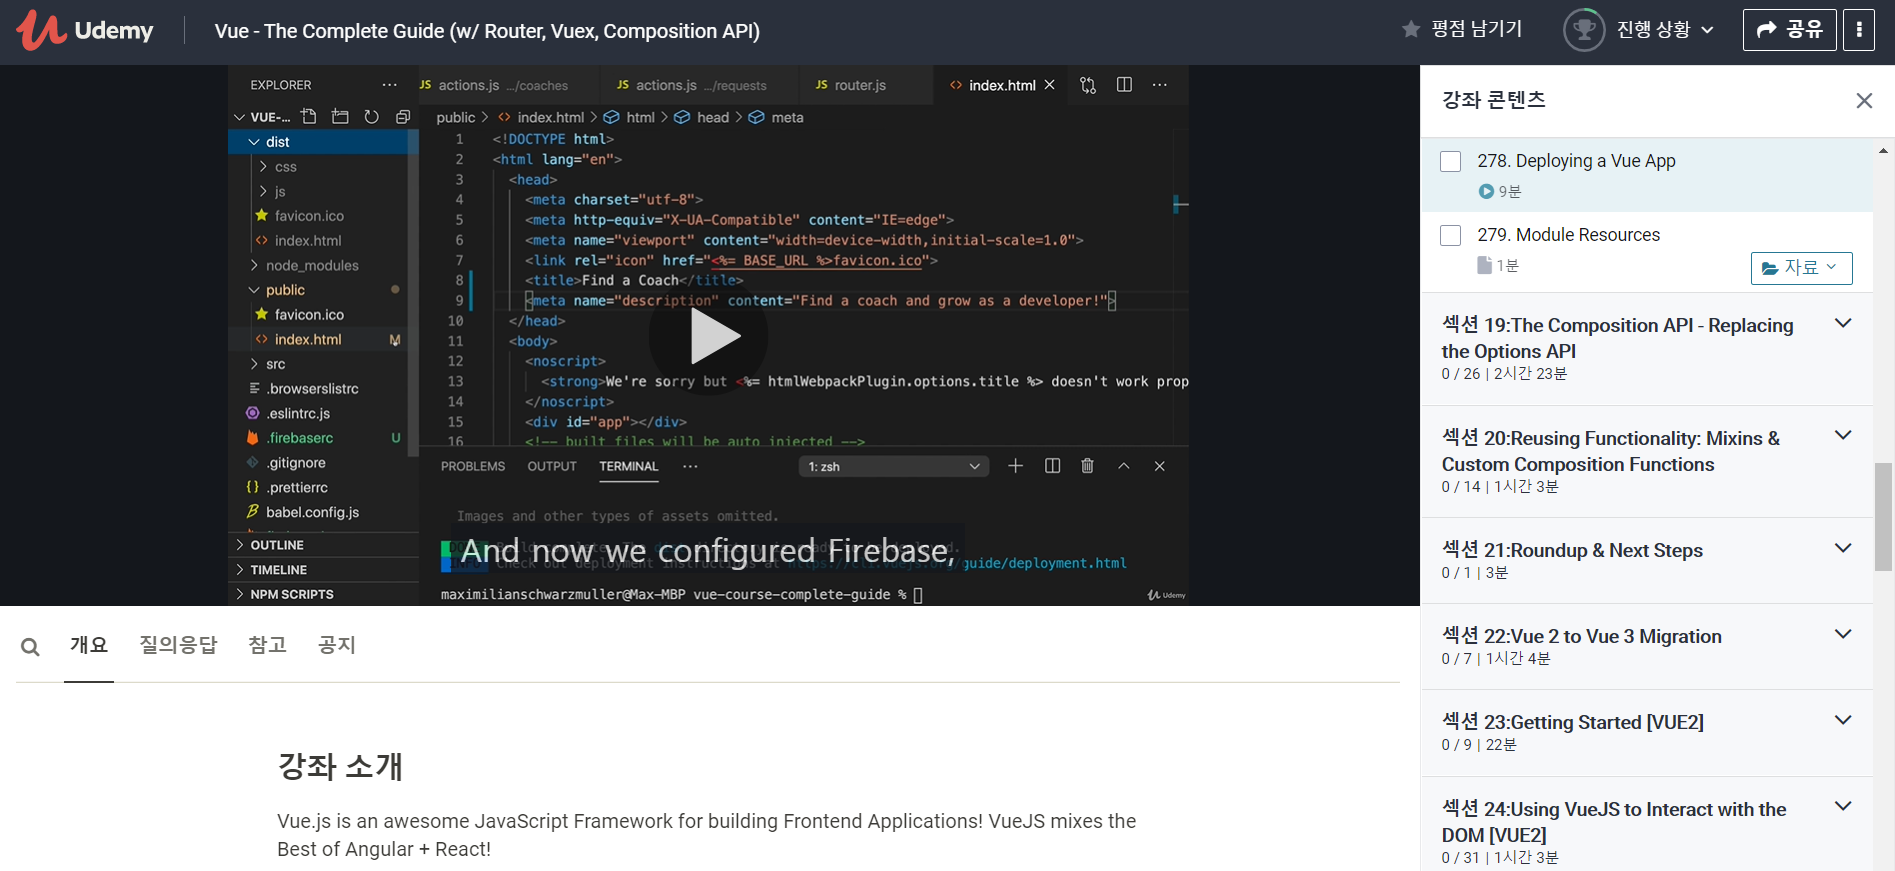Click the document icon under Module Resources
Image resolution: width=1895 pixels, height=871 pixels.
[x=1485, y=265]
